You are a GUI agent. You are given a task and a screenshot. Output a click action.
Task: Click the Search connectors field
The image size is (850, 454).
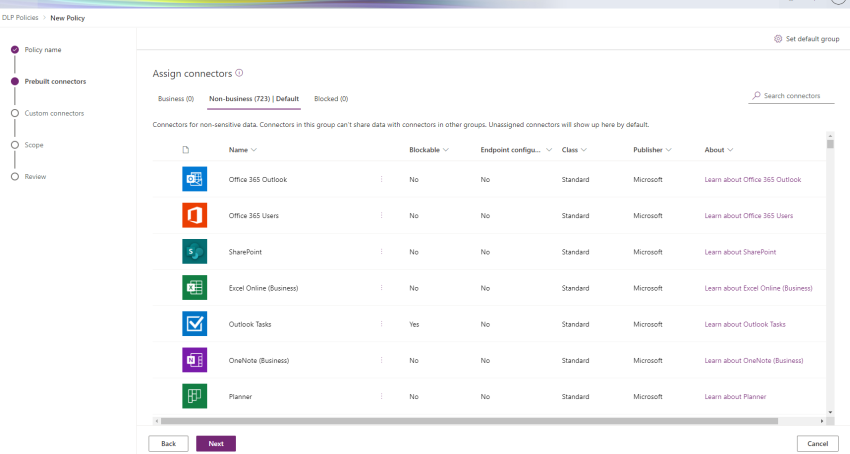(x=792, y=95)
